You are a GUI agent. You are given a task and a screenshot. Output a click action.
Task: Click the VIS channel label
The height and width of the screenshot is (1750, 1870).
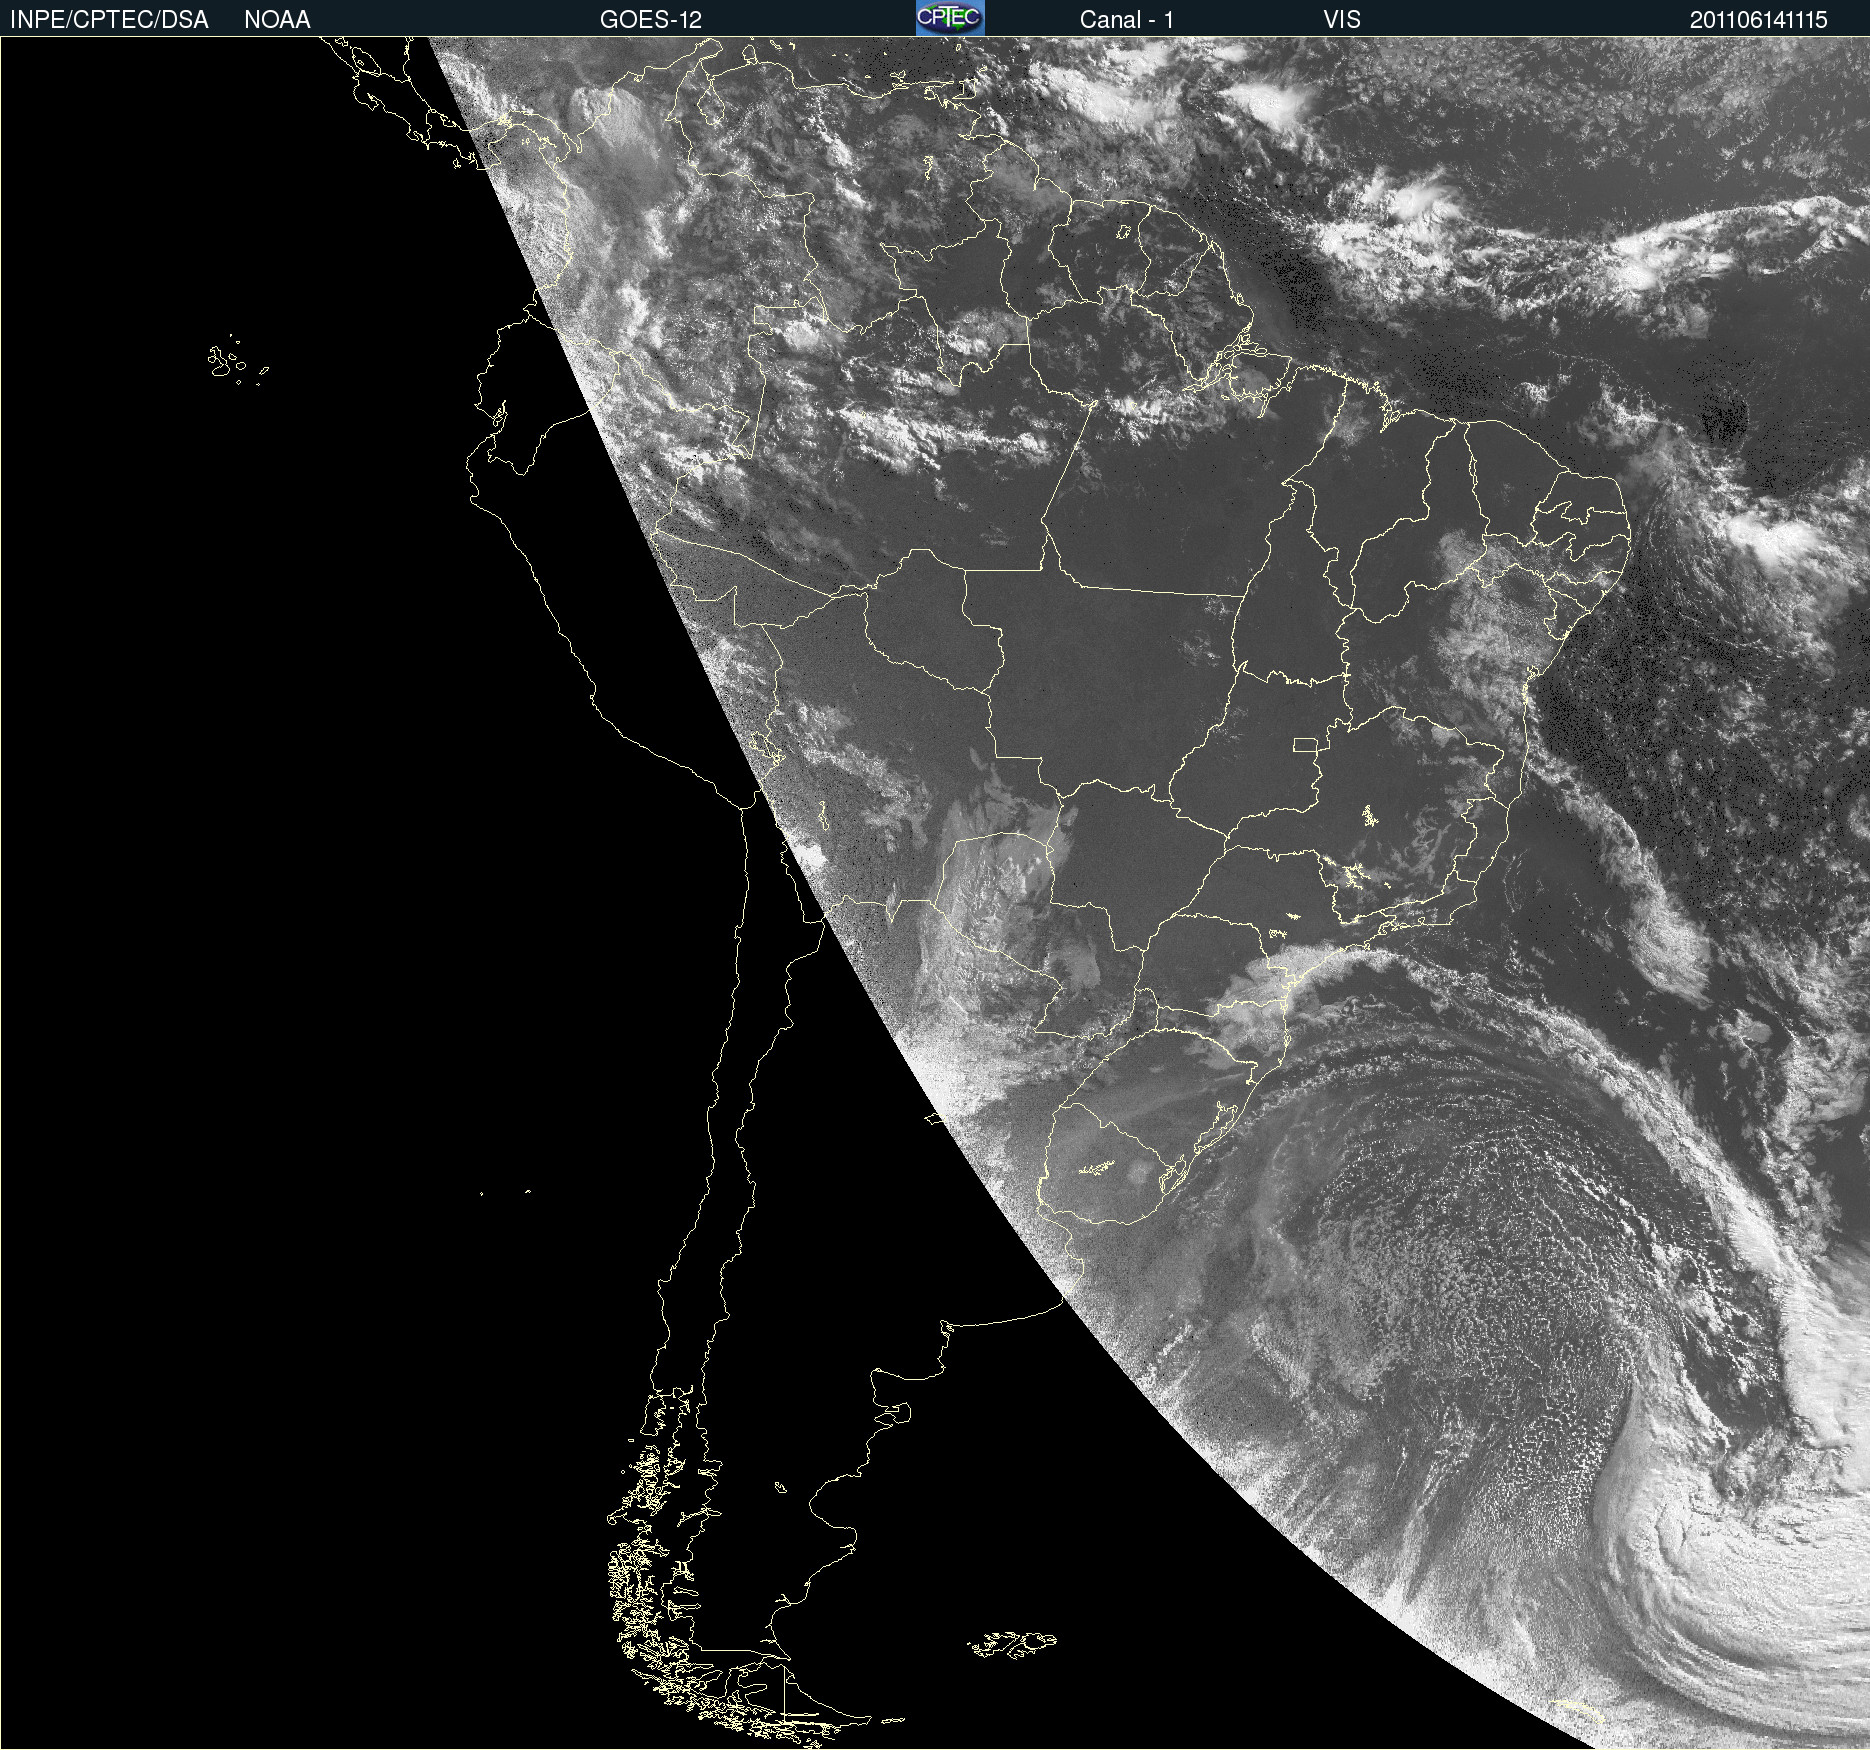click(x=1342, y=20)
